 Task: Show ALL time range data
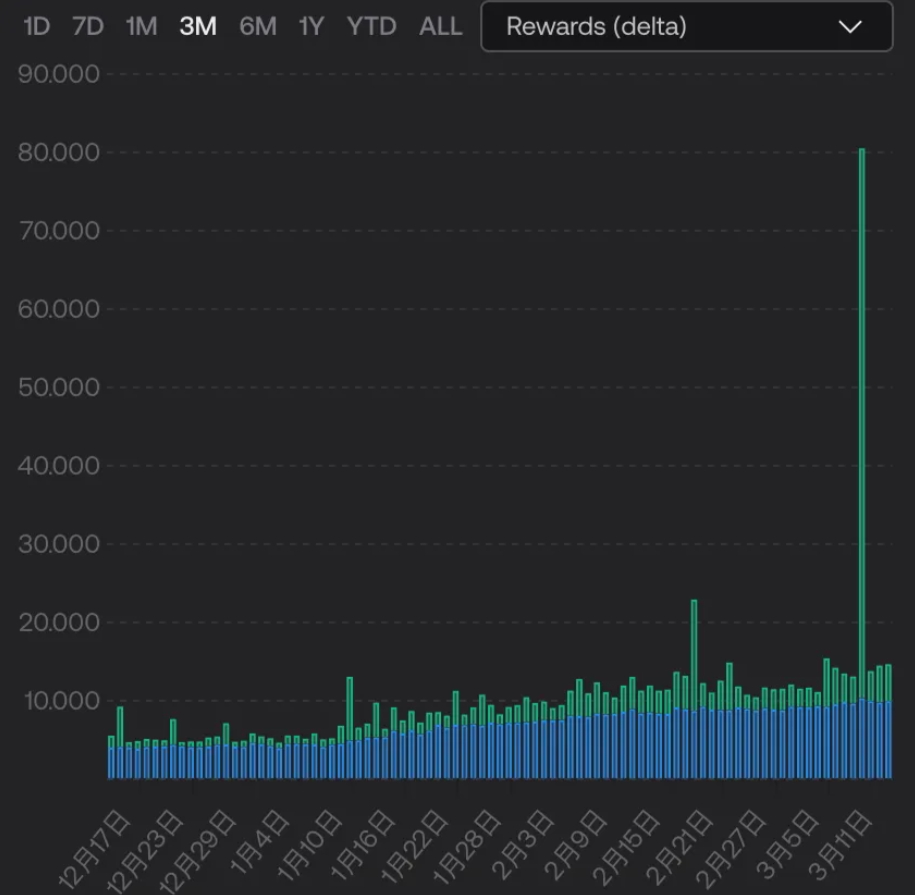point(441,26)
